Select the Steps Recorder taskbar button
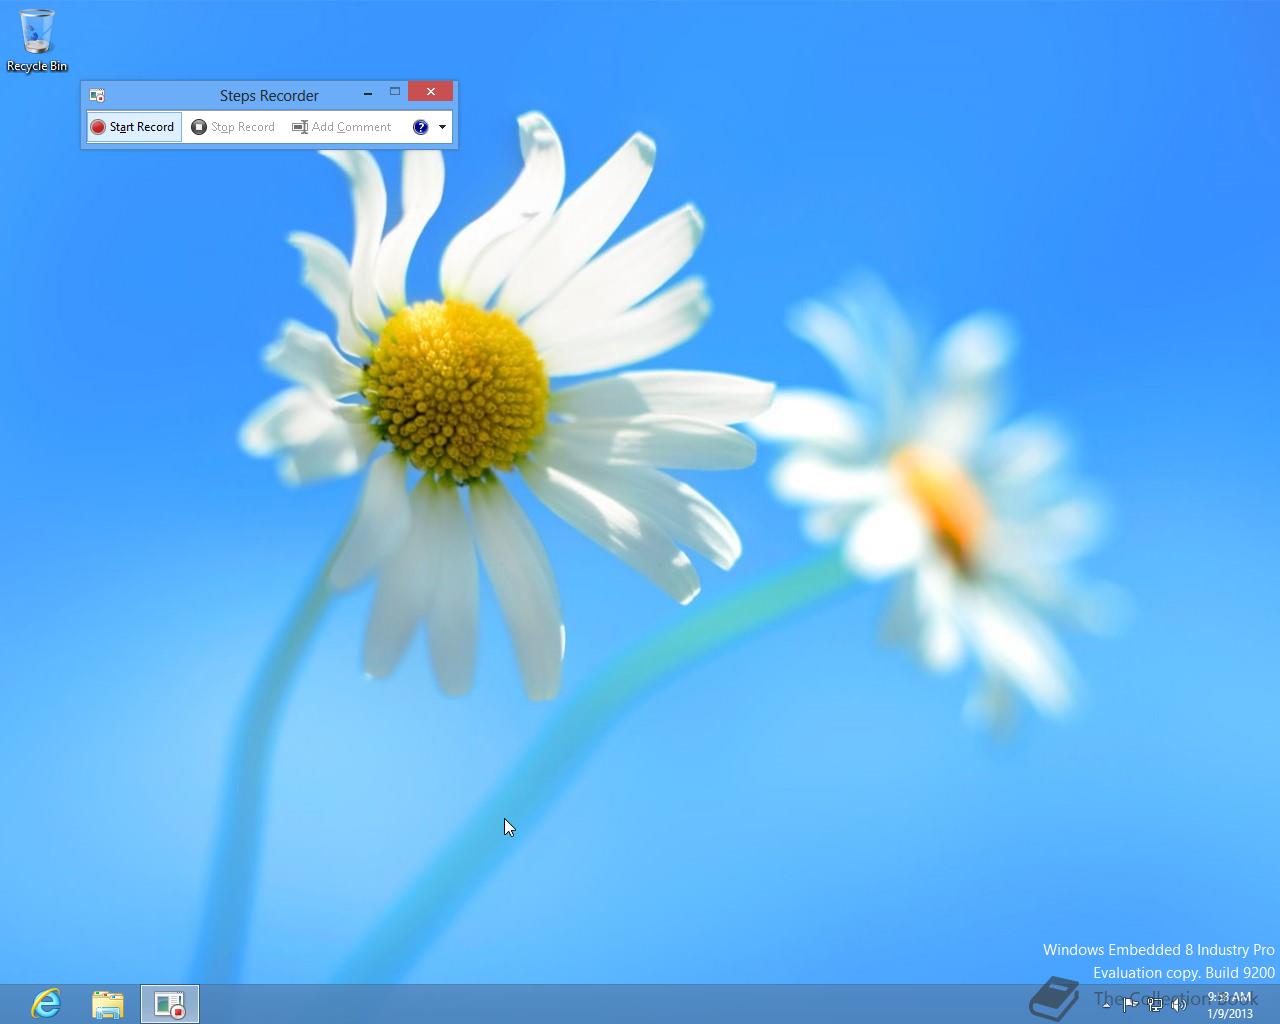Screen dimensions: 1280x1024 170,1003
